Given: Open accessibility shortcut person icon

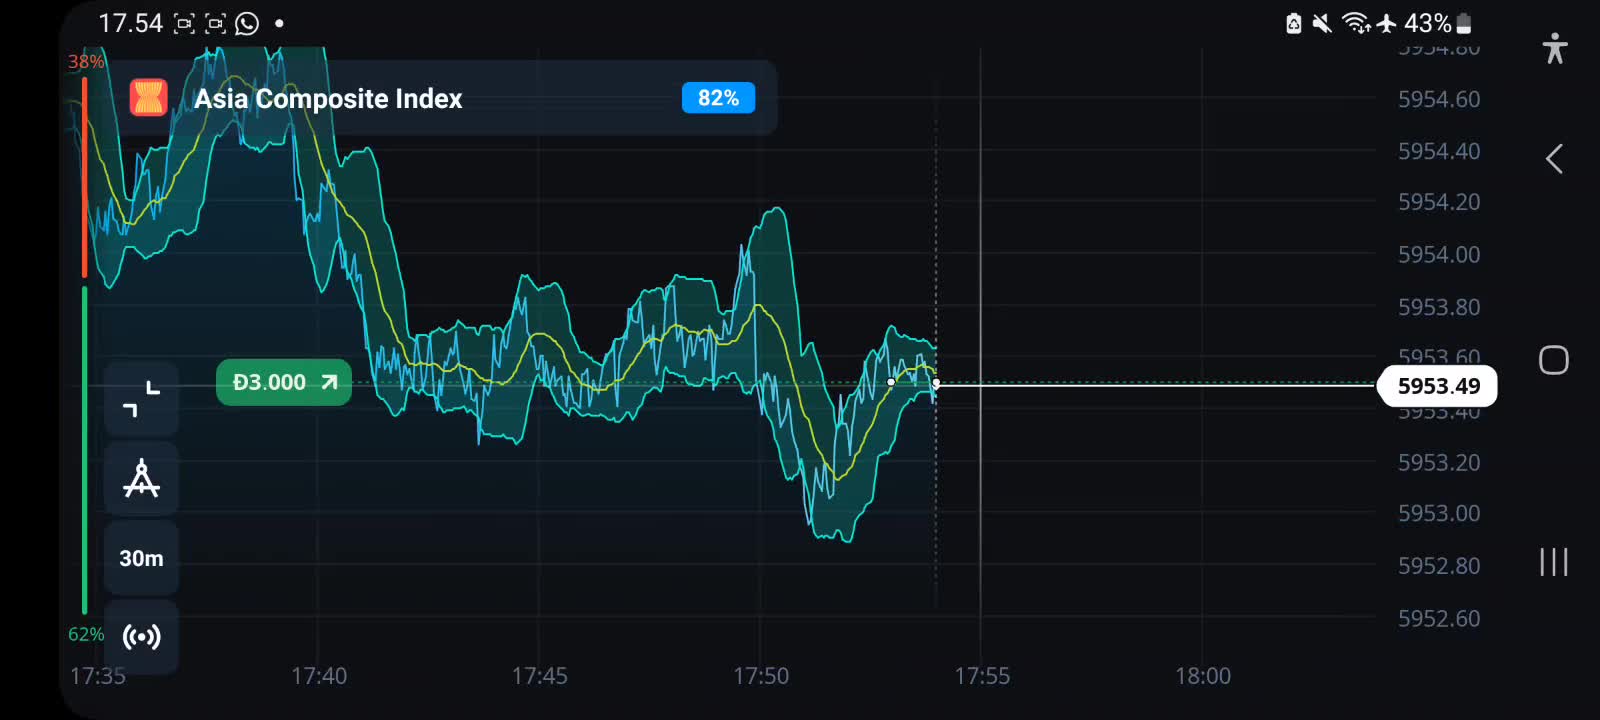Looking at the screenshot, I should (x=1554, y=48).
